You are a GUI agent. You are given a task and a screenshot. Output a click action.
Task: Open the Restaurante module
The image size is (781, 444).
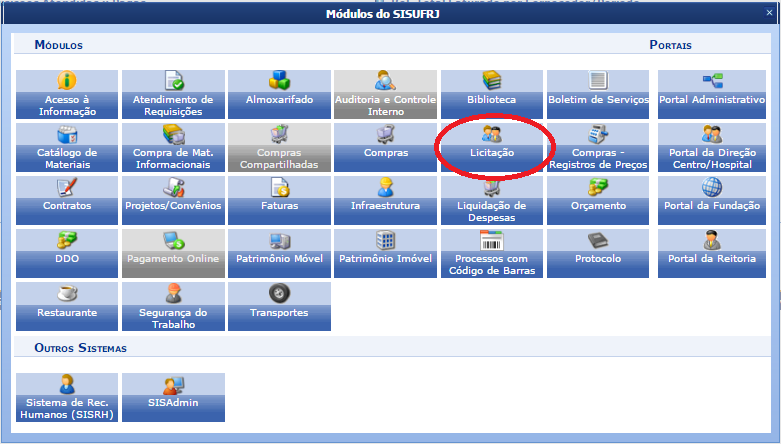pyautogui.click(x=67, y=305)
